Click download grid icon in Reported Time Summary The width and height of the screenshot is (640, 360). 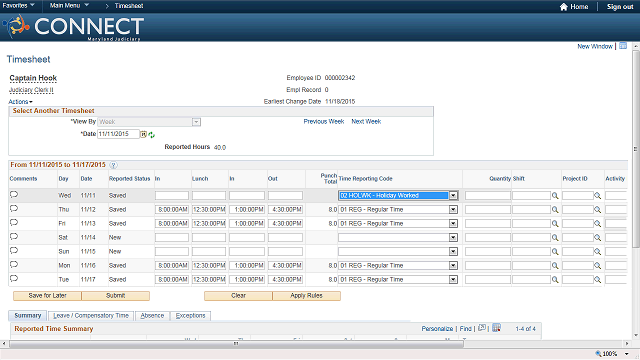496,328
